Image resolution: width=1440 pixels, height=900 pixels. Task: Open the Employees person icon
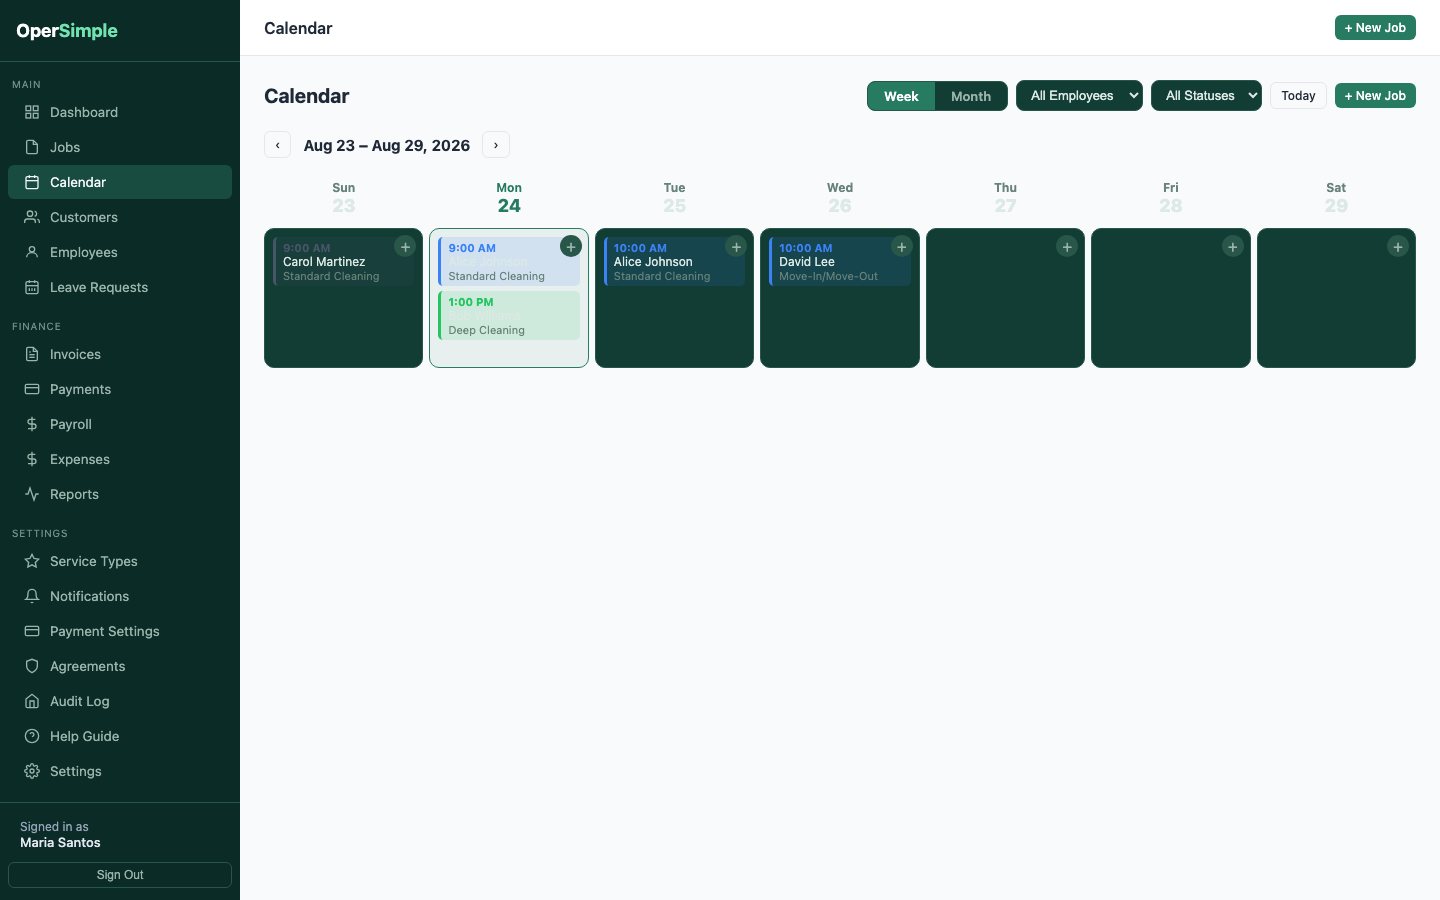pos(32,252)
